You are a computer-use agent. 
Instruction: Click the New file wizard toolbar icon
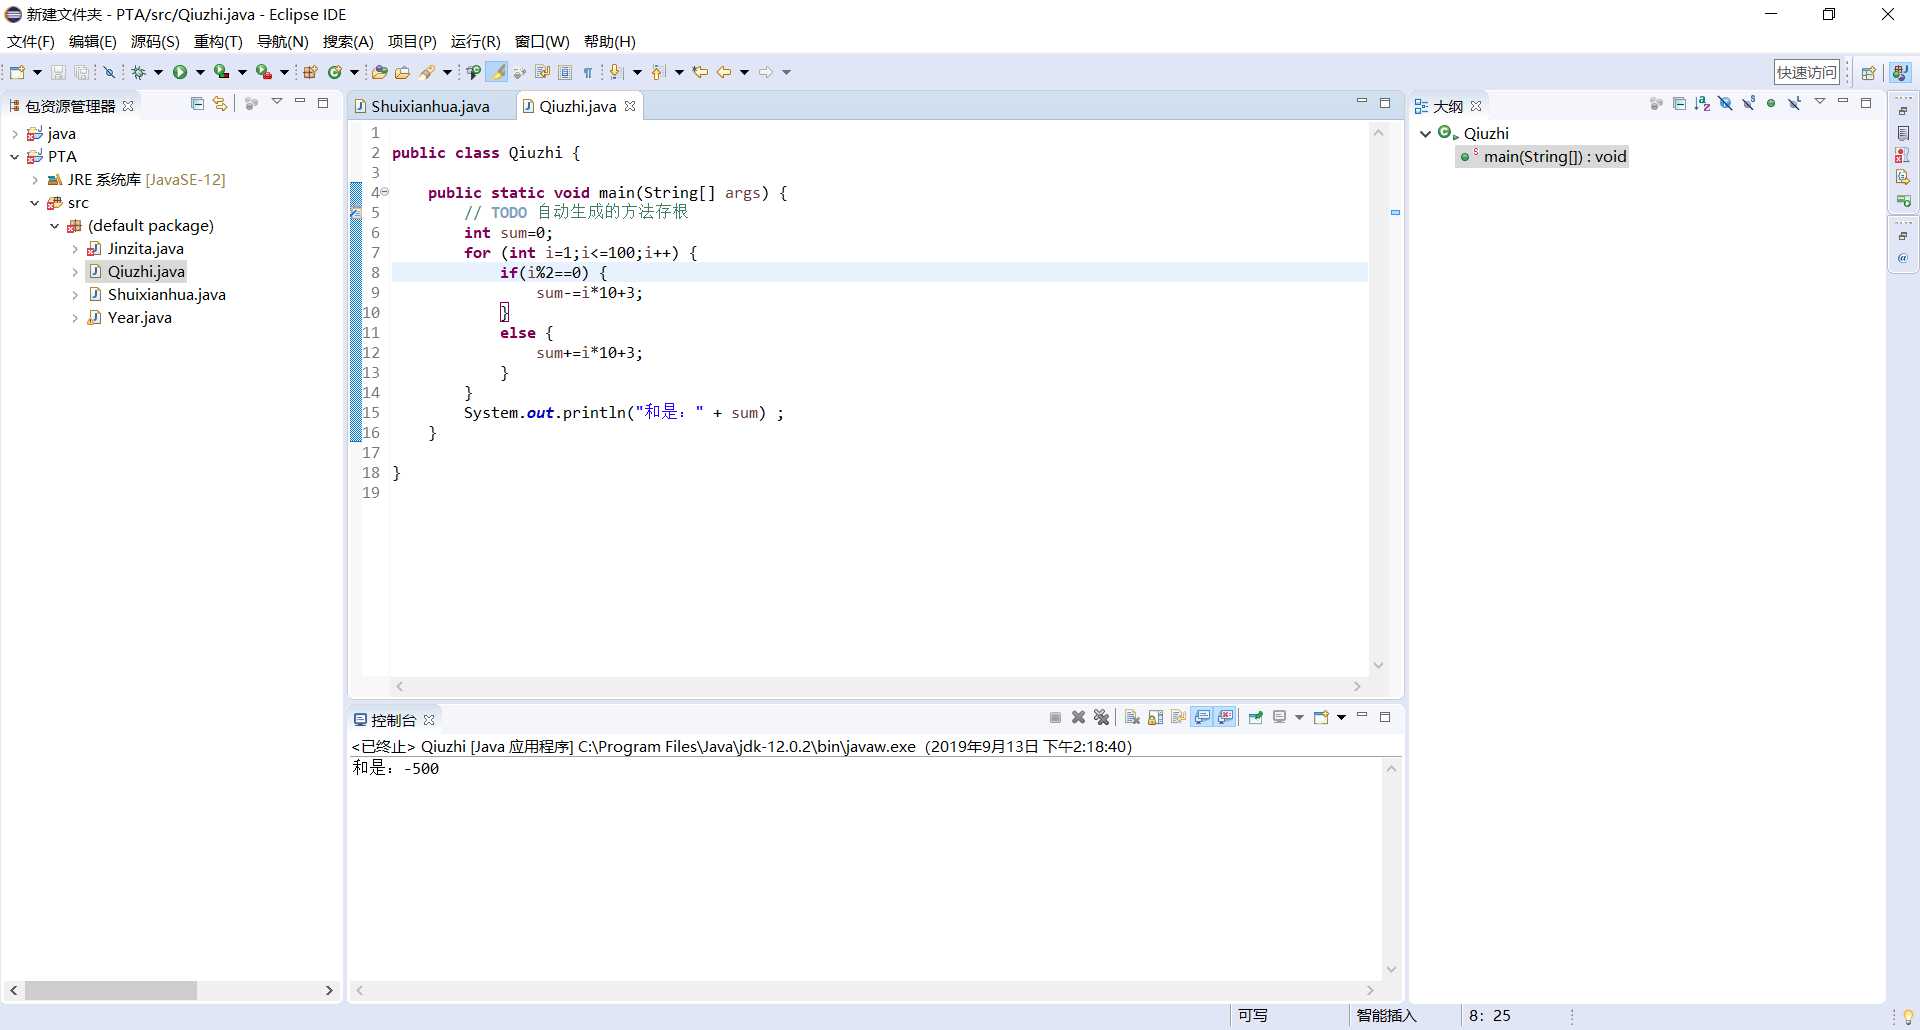point(17,72)
